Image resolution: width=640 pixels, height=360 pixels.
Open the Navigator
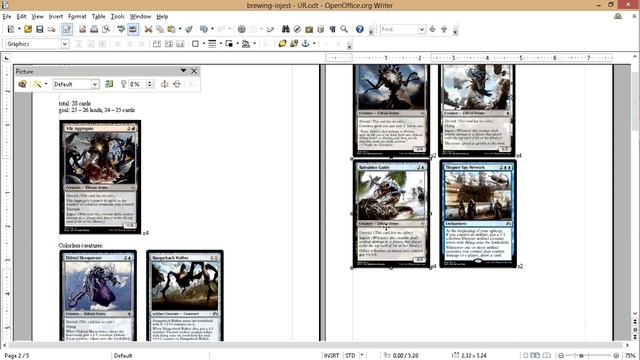tap(298, 29)
